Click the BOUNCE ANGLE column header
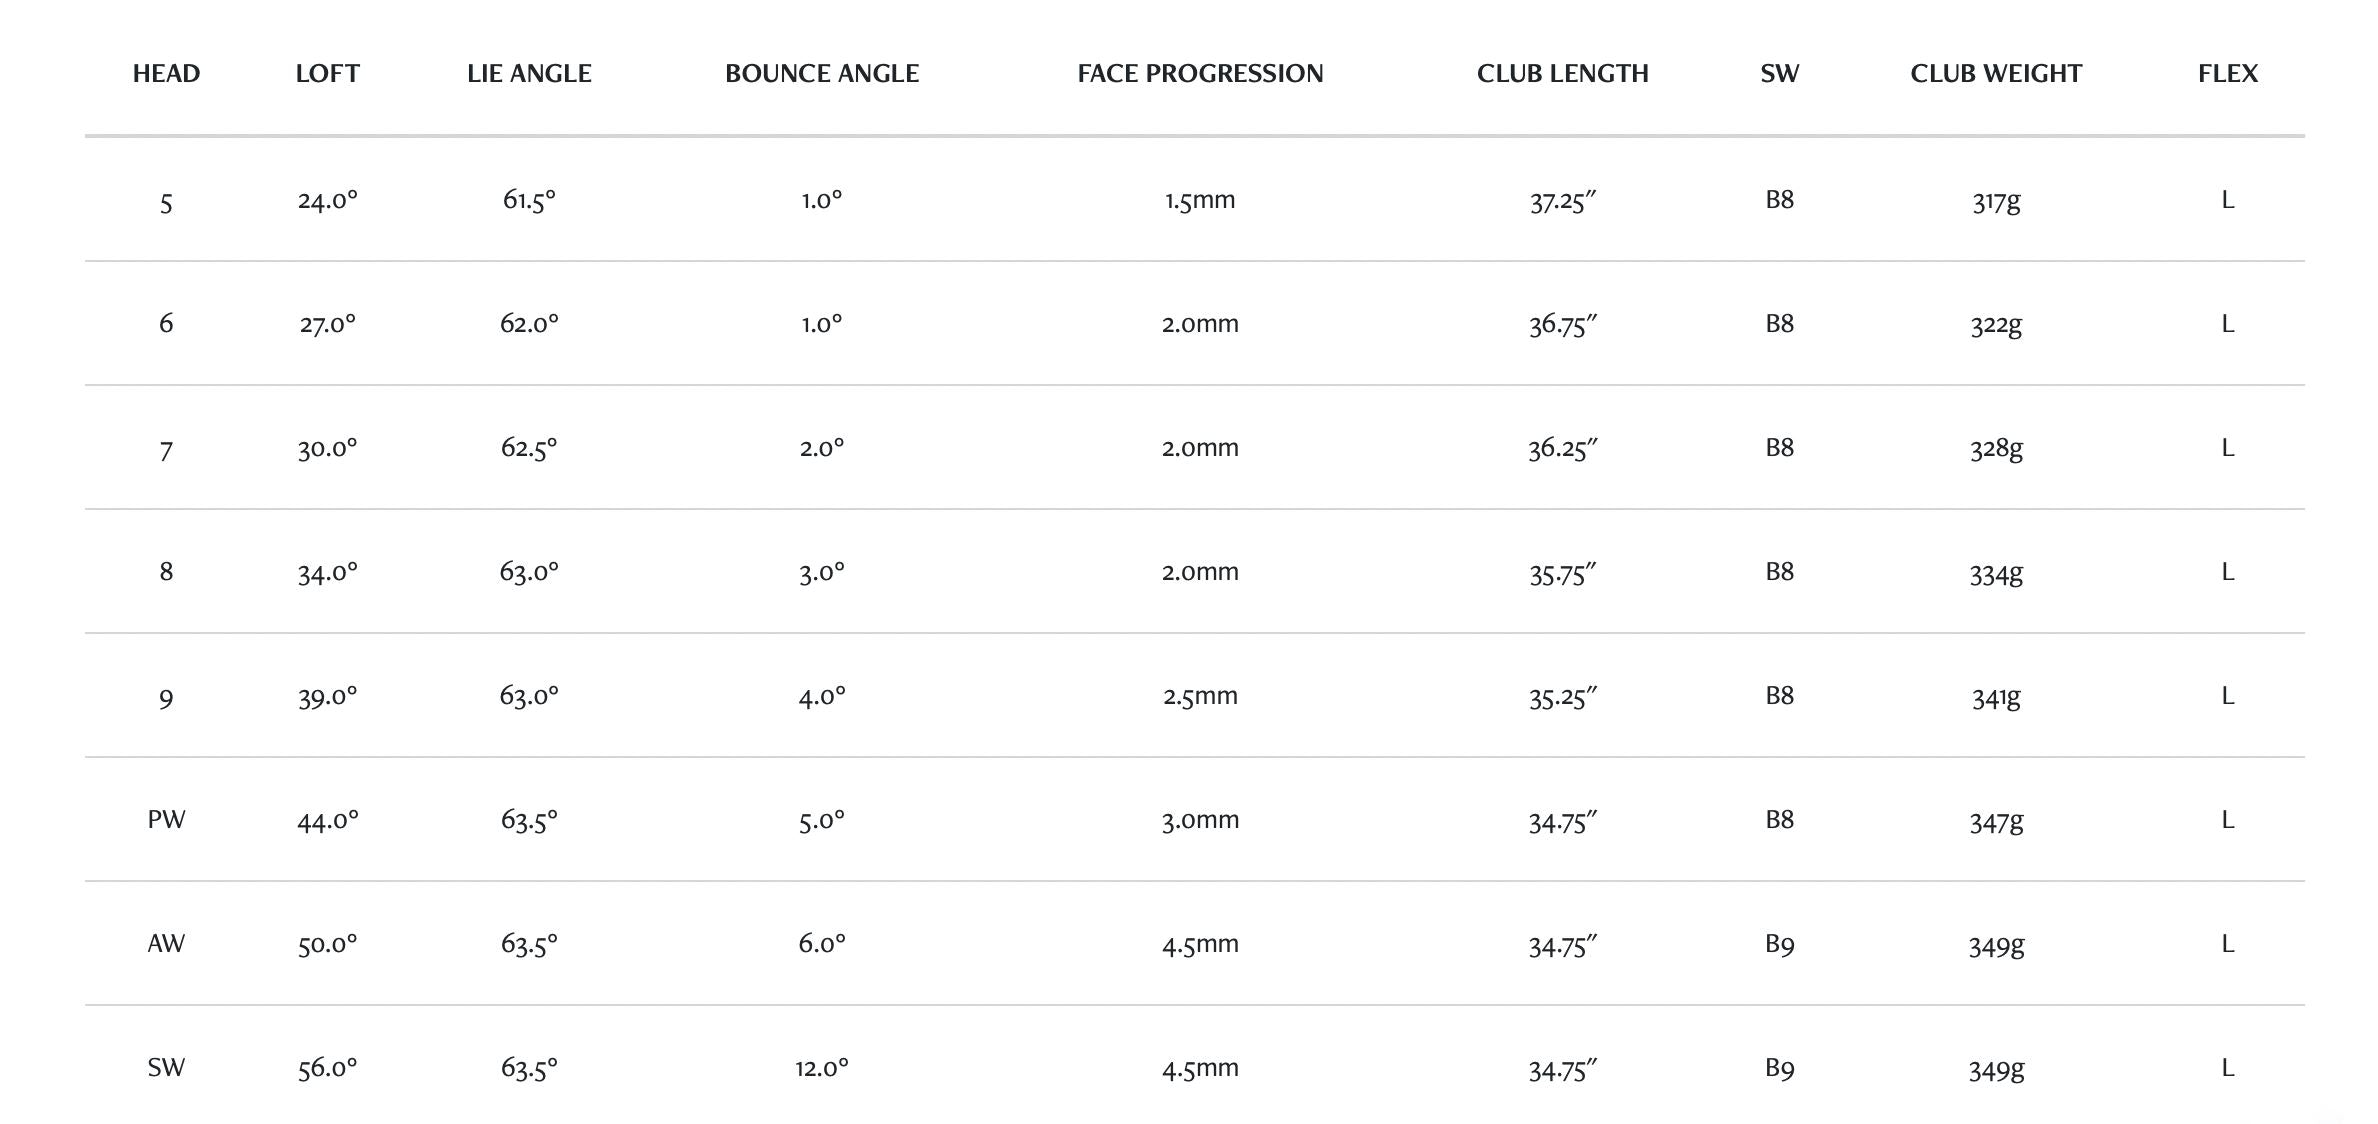The height and width of the screenshot is (1124, 2378). coord(822,73)
